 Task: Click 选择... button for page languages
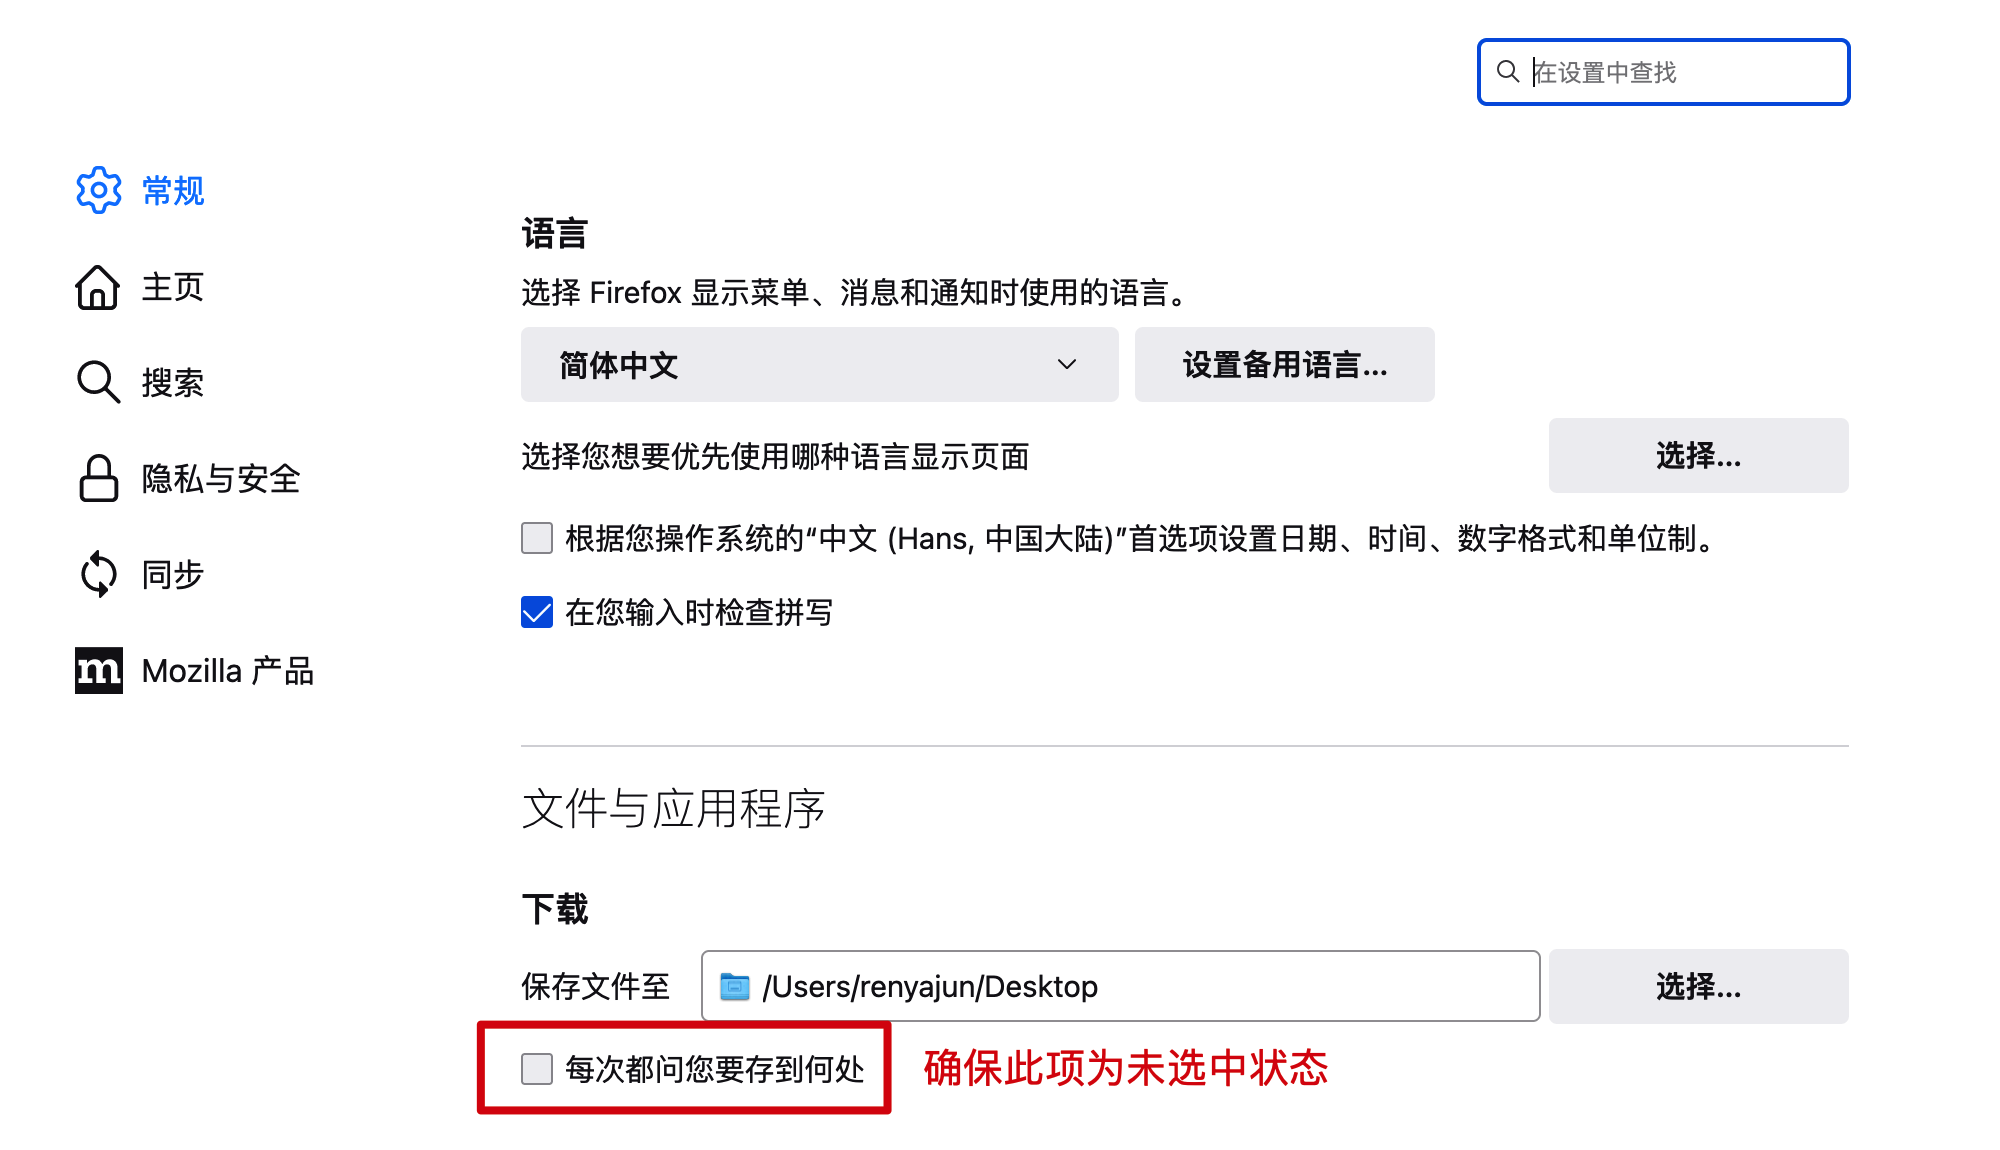(1698, 456)
